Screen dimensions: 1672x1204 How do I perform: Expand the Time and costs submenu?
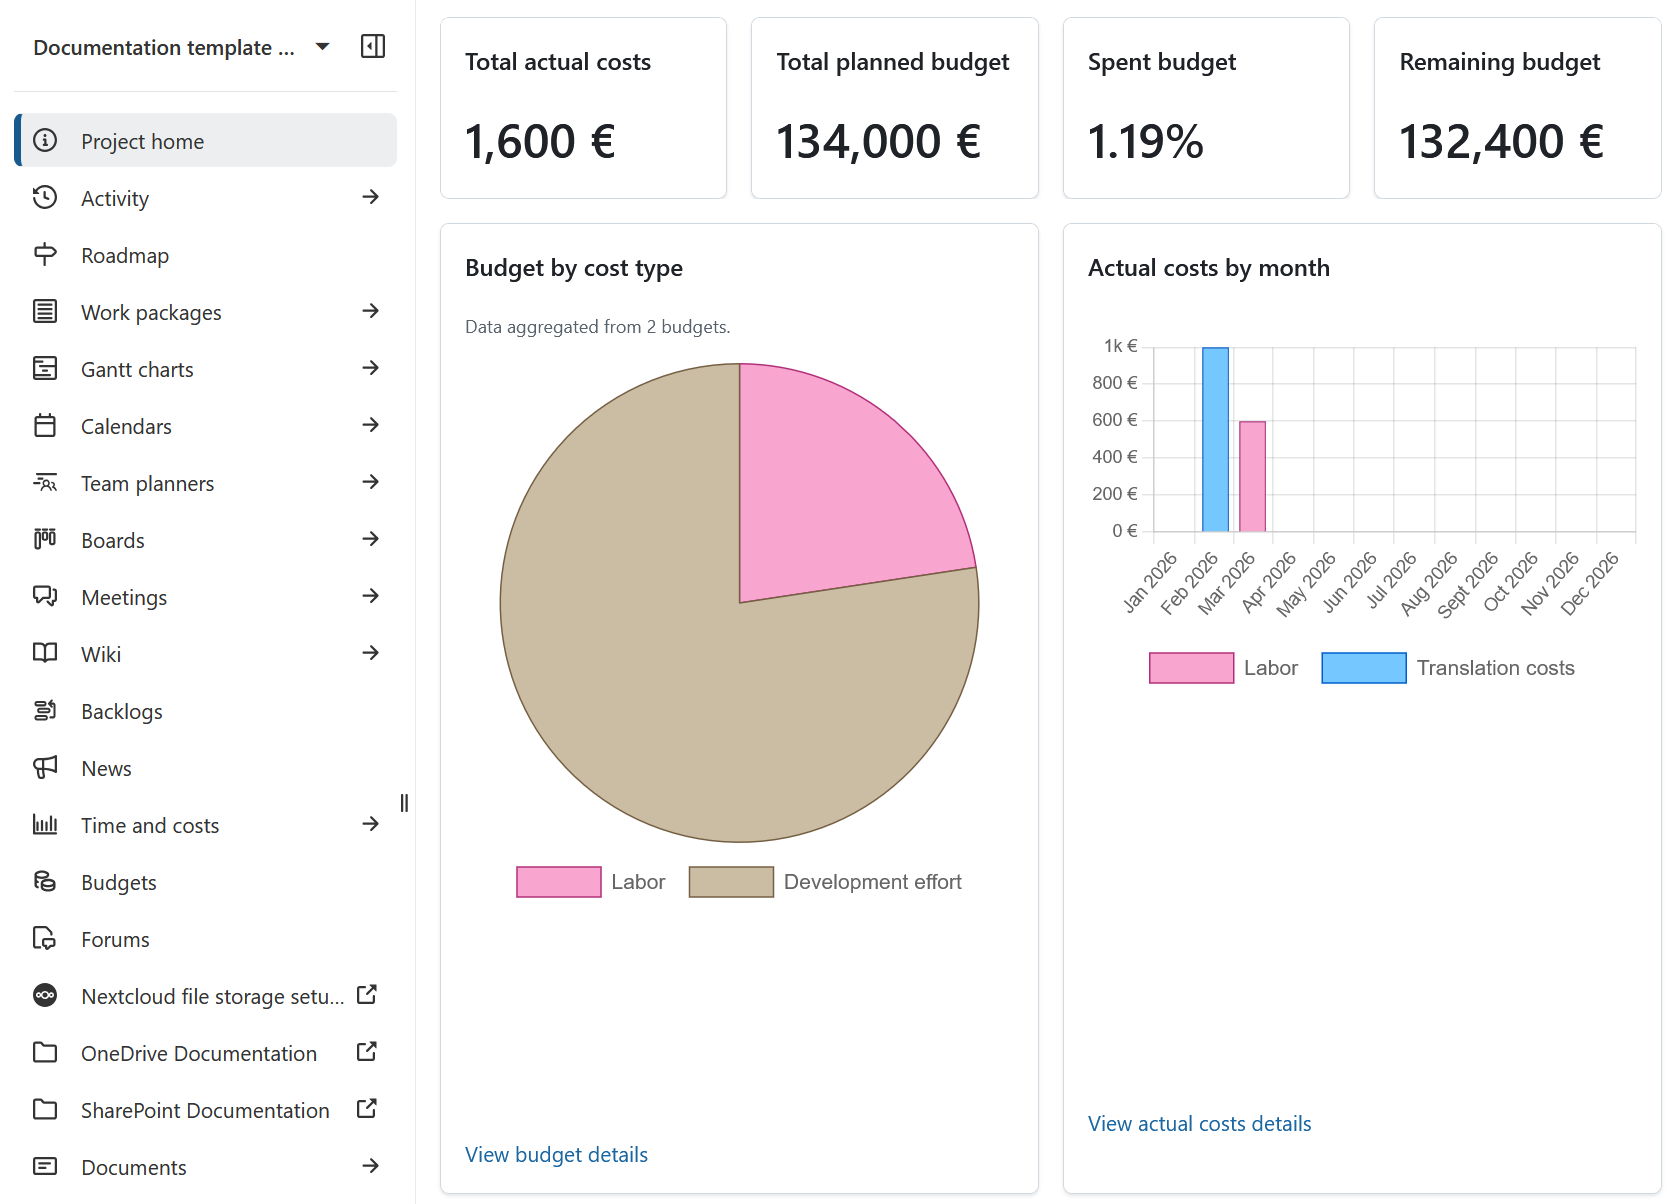point(371,824)
